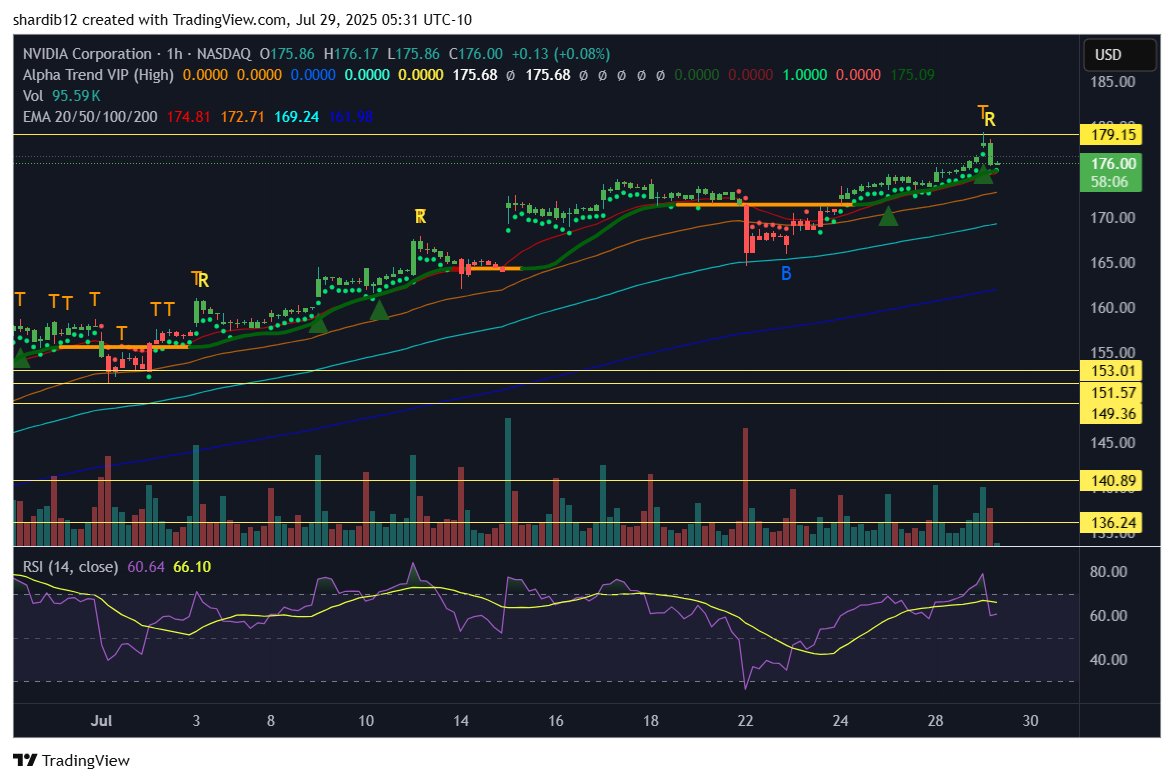1174x782 pixels.
Task: Click the green Alpha Trend value 1.0000
Action: coord(805,75)
